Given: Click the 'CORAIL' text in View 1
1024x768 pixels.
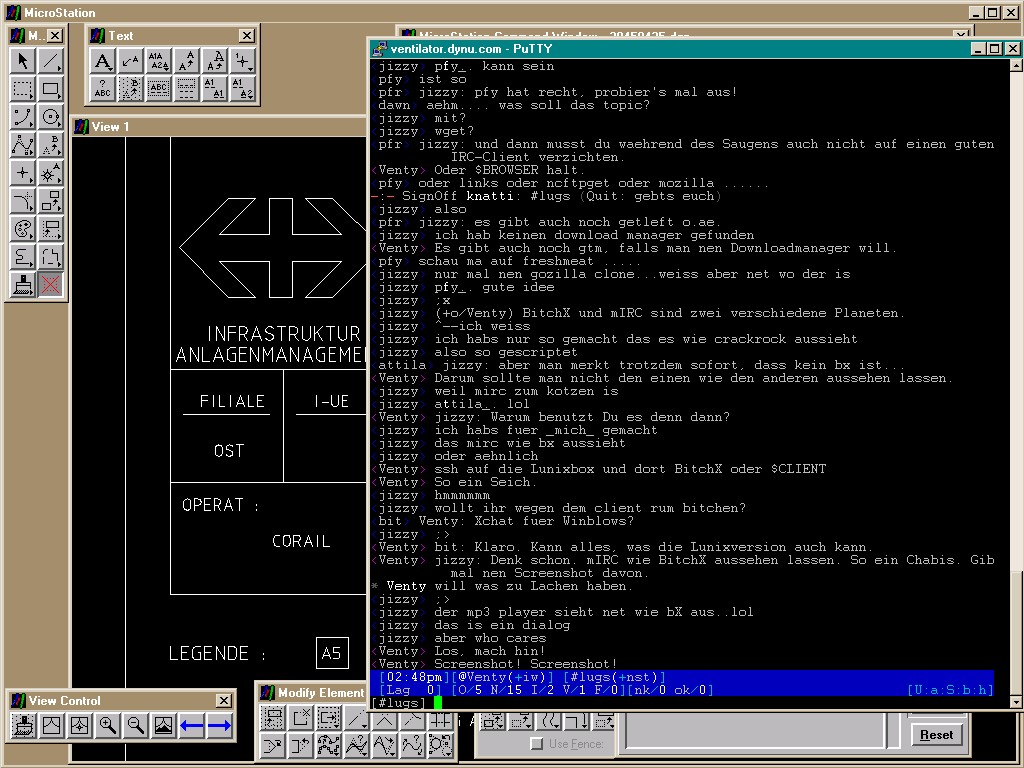Looking at the screenshot, I should click(301, 541).
